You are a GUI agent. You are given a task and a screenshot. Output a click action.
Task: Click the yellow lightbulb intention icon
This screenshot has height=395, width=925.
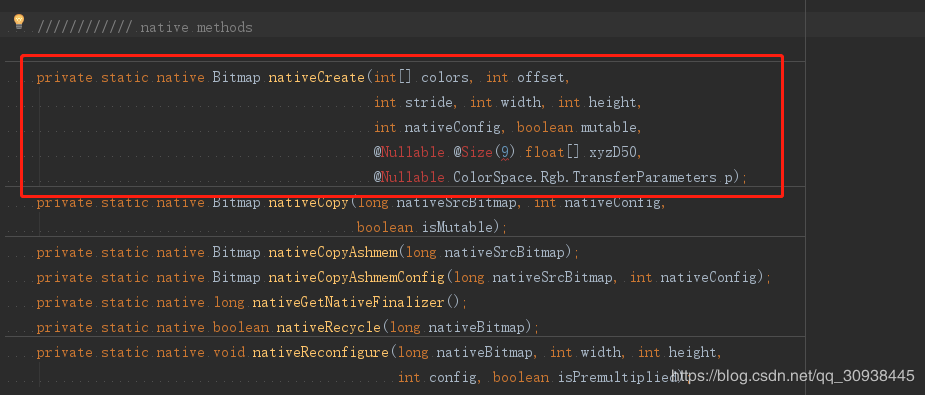19,22
